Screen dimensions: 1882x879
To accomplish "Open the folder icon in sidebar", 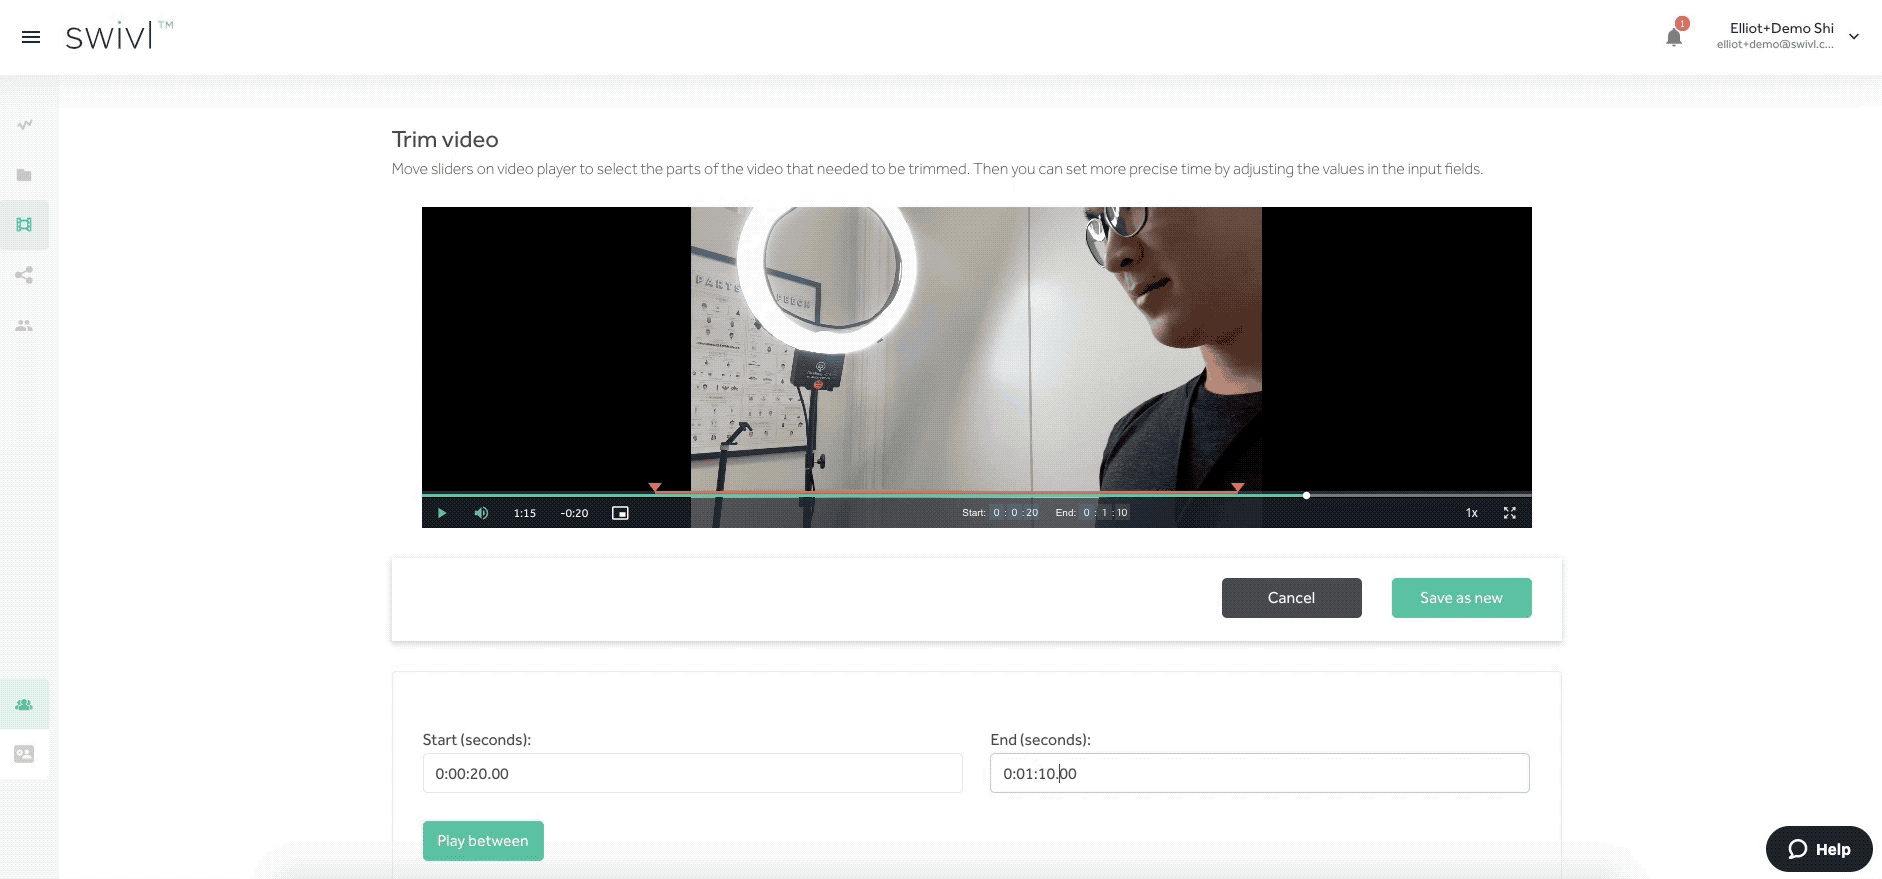I will [x=24, y=175].
